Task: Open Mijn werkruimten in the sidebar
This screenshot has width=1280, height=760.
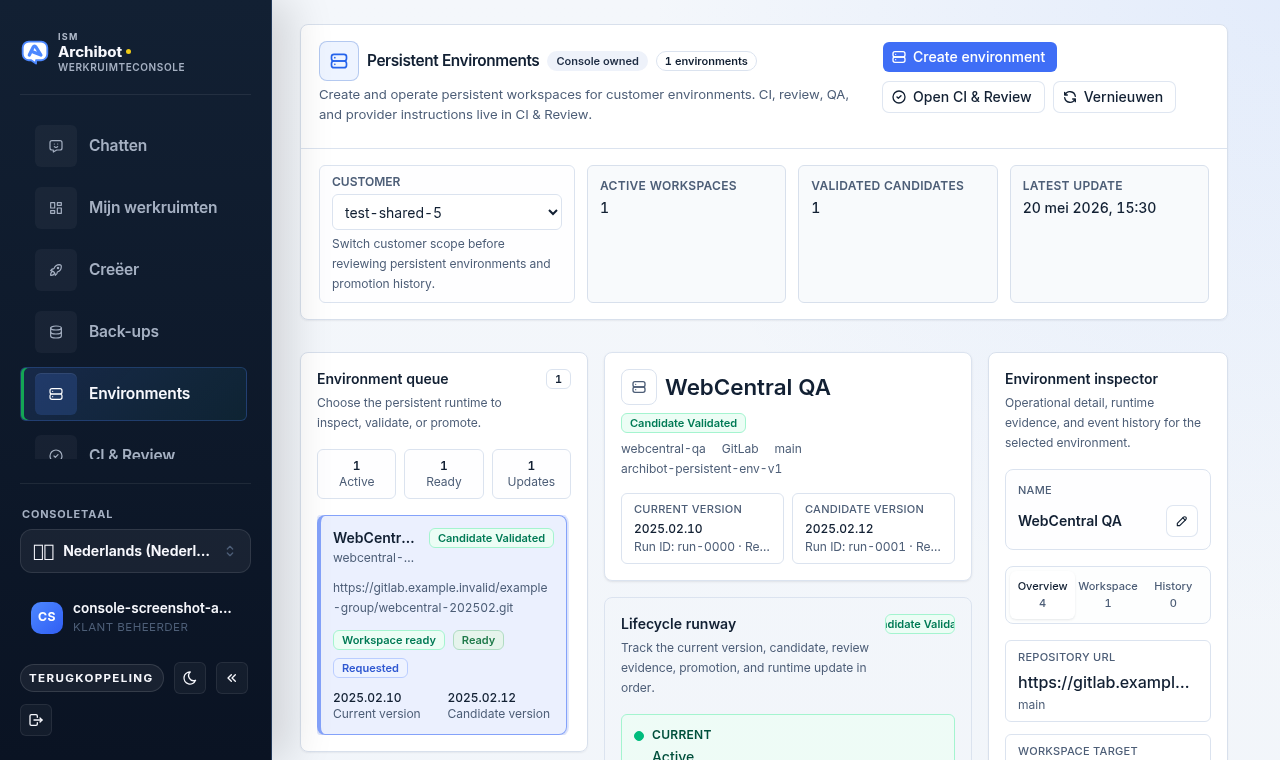Action: click(x=134, y=208)
